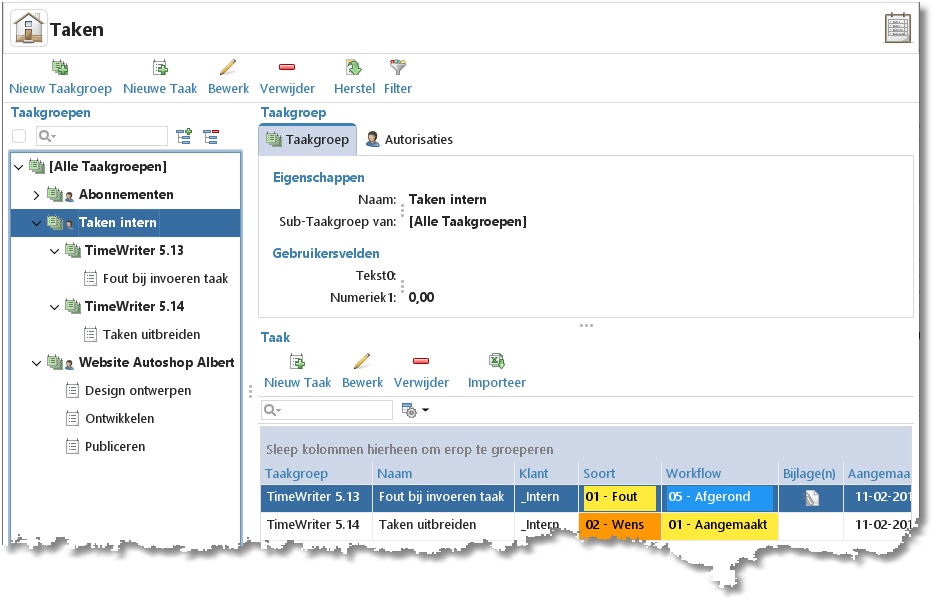The image size is (934, 602).
Task: Select Ontwikkelen in the tree
Action: coord(120,419)
